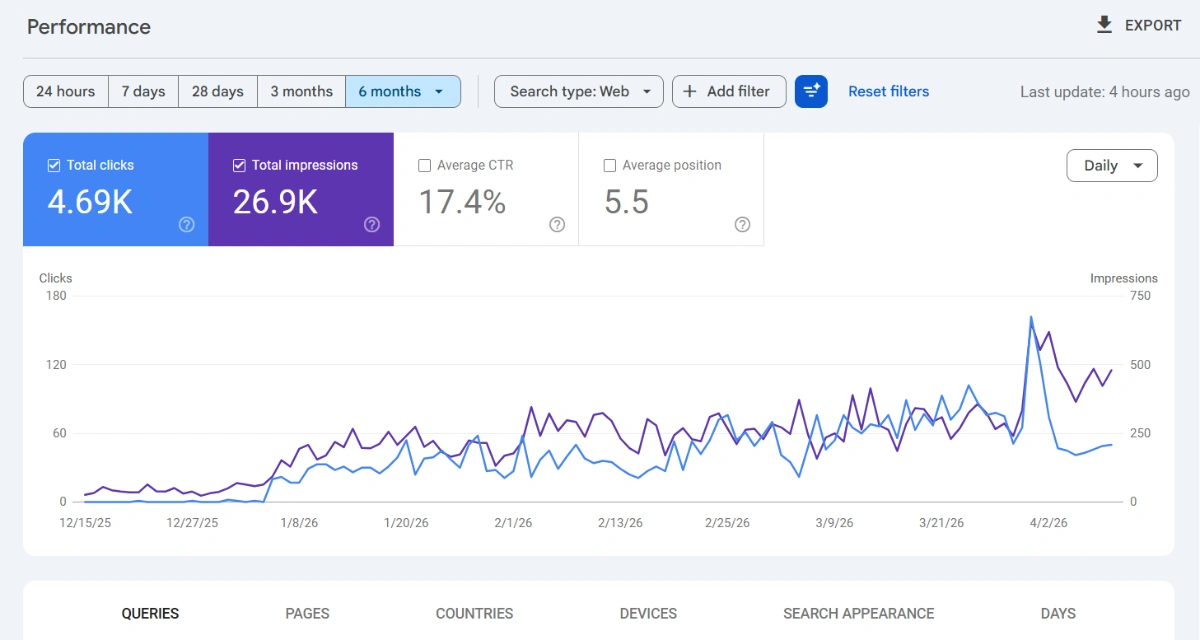Click the help icon on Total clicks card
The image size is (1200, 640).
point(186,225)
